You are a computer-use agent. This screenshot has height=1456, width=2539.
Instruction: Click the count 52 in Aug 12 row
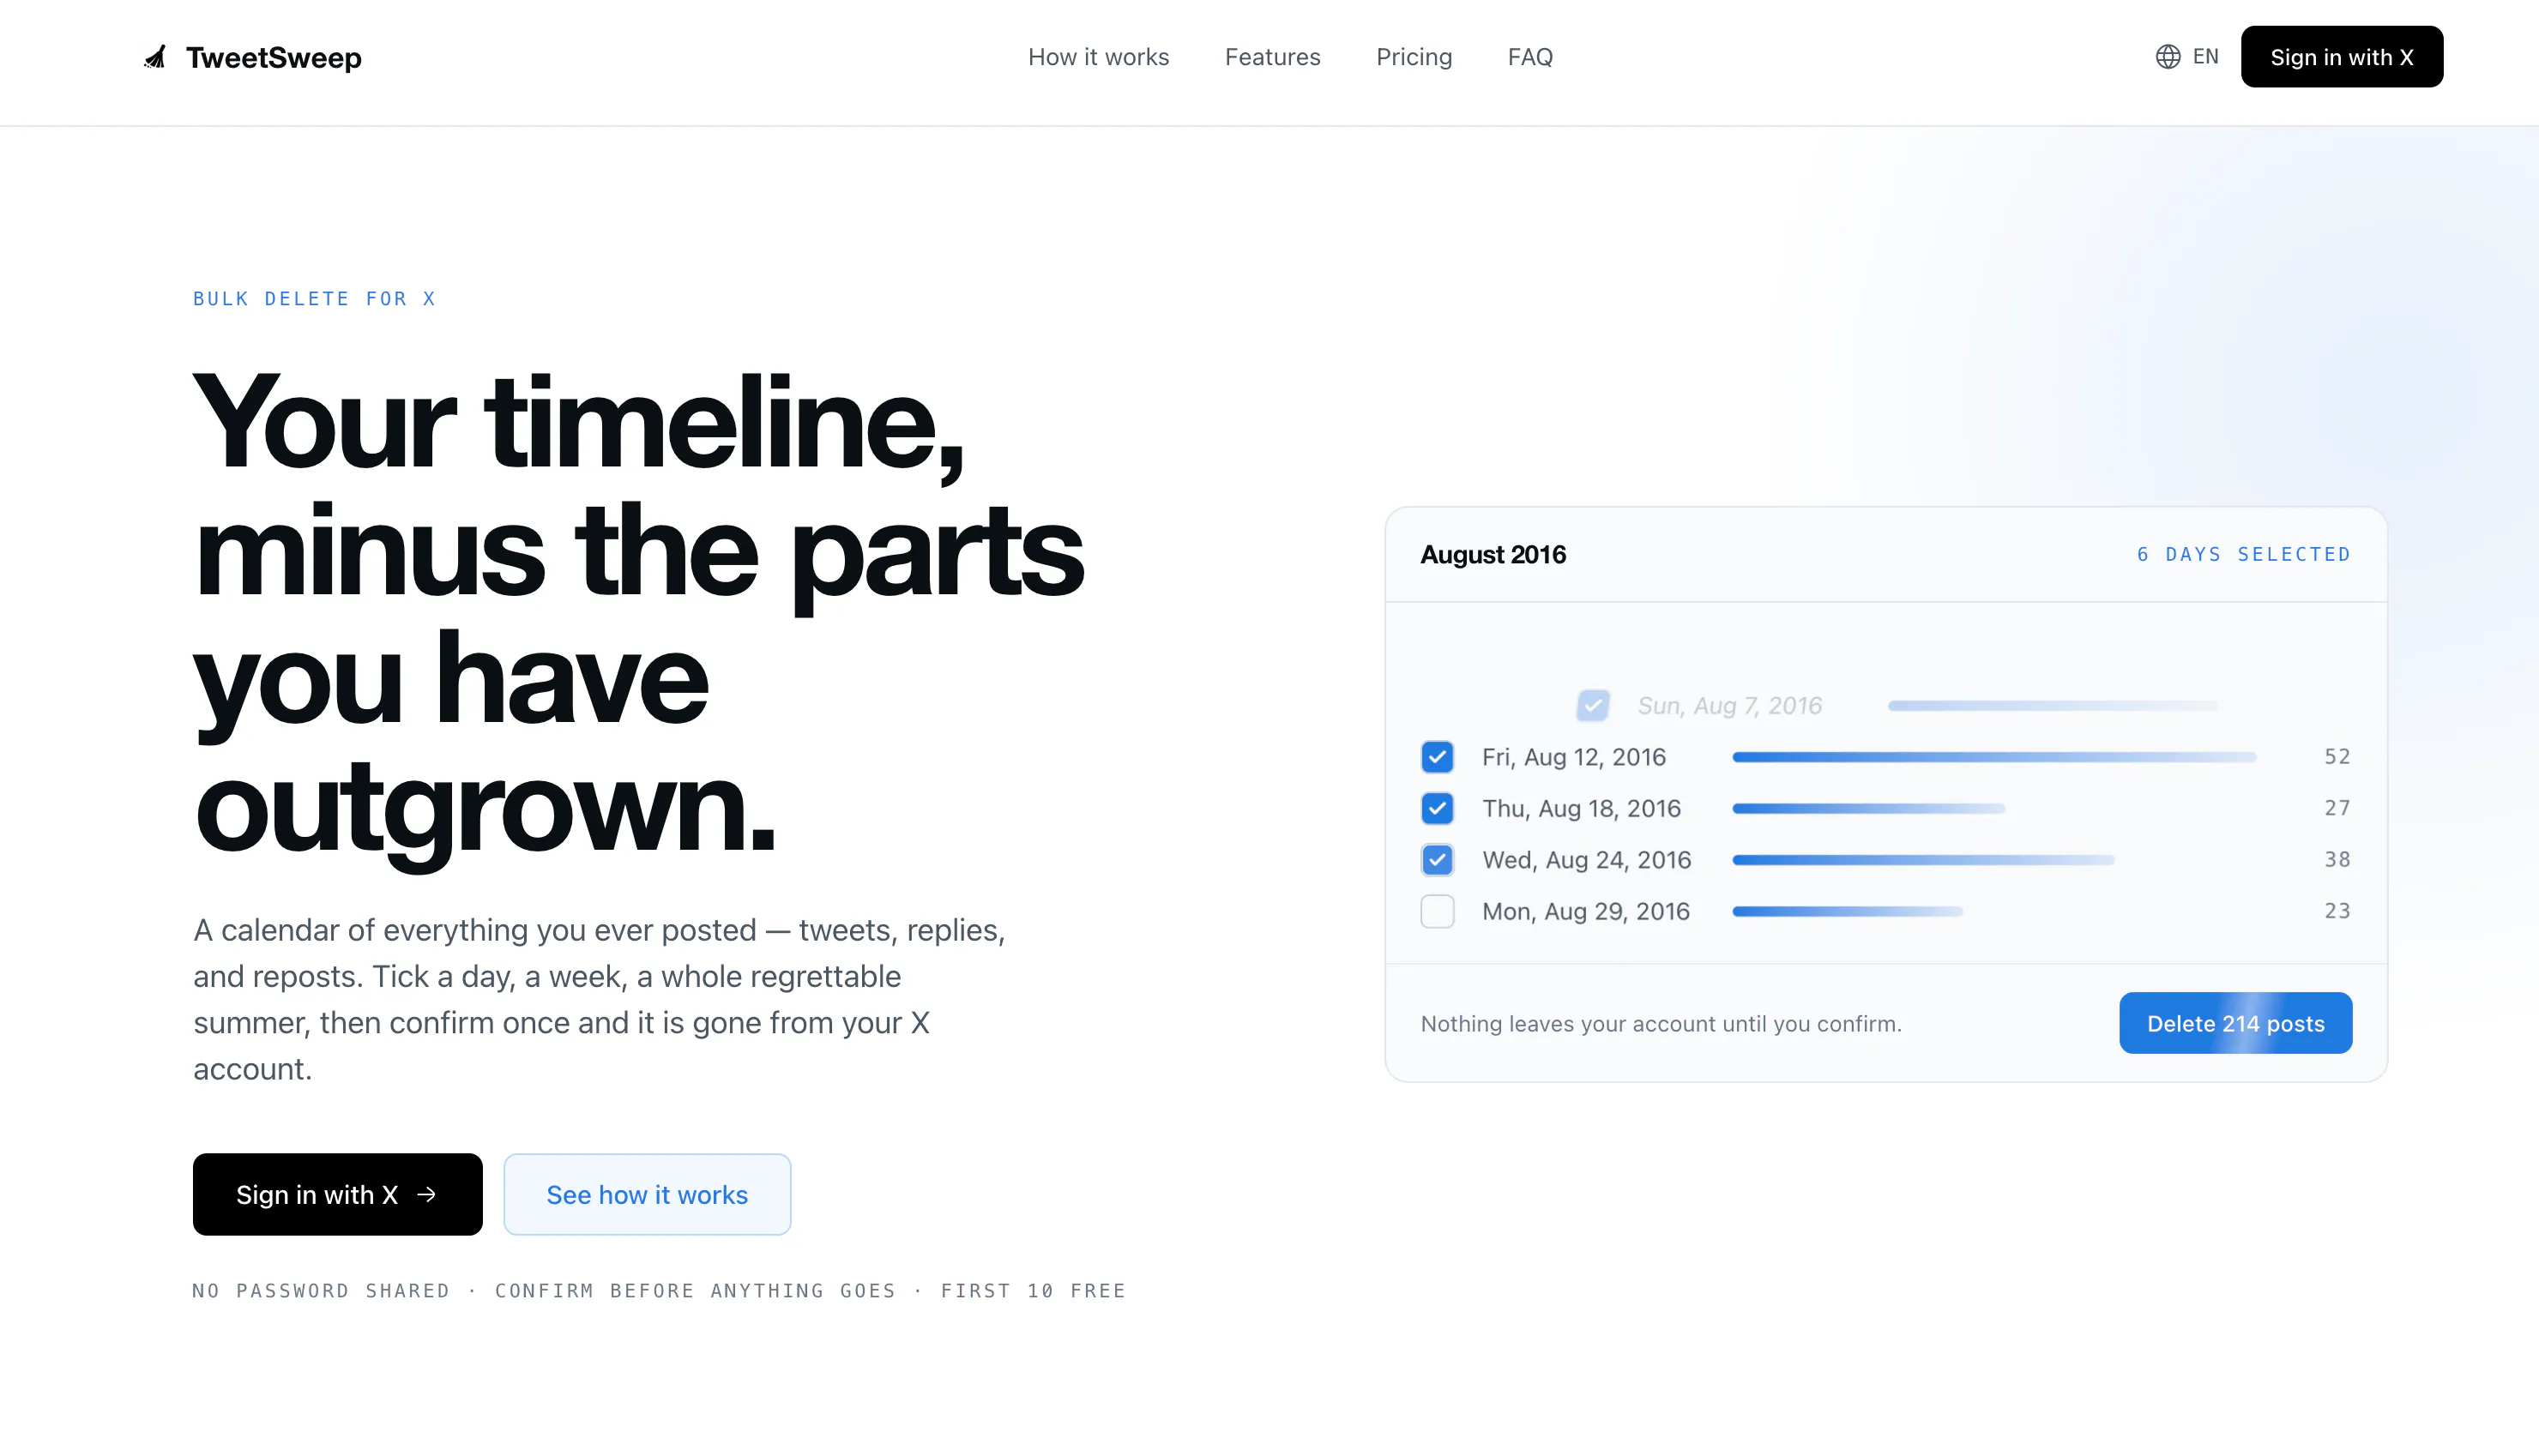(2337, 756)
